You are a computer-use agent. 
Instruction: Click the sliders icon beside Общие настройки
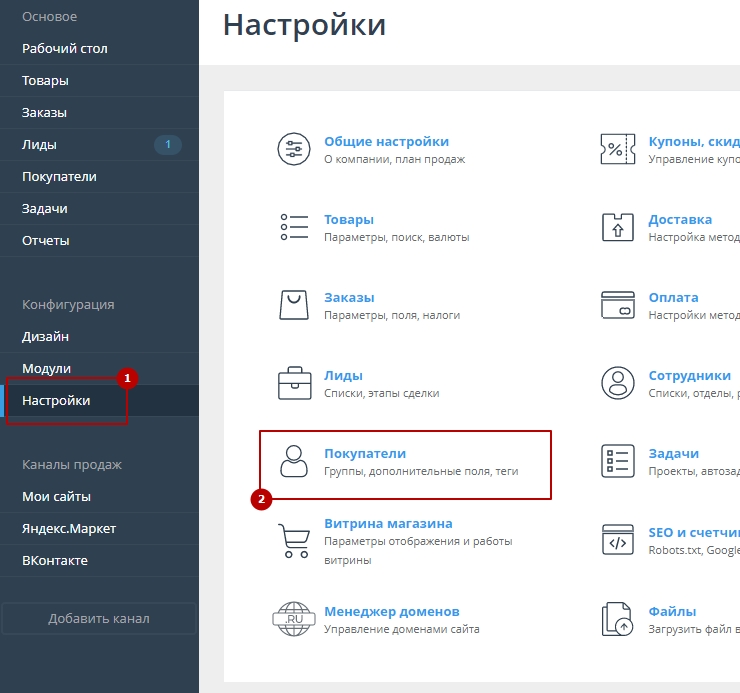tap(294, 150)
